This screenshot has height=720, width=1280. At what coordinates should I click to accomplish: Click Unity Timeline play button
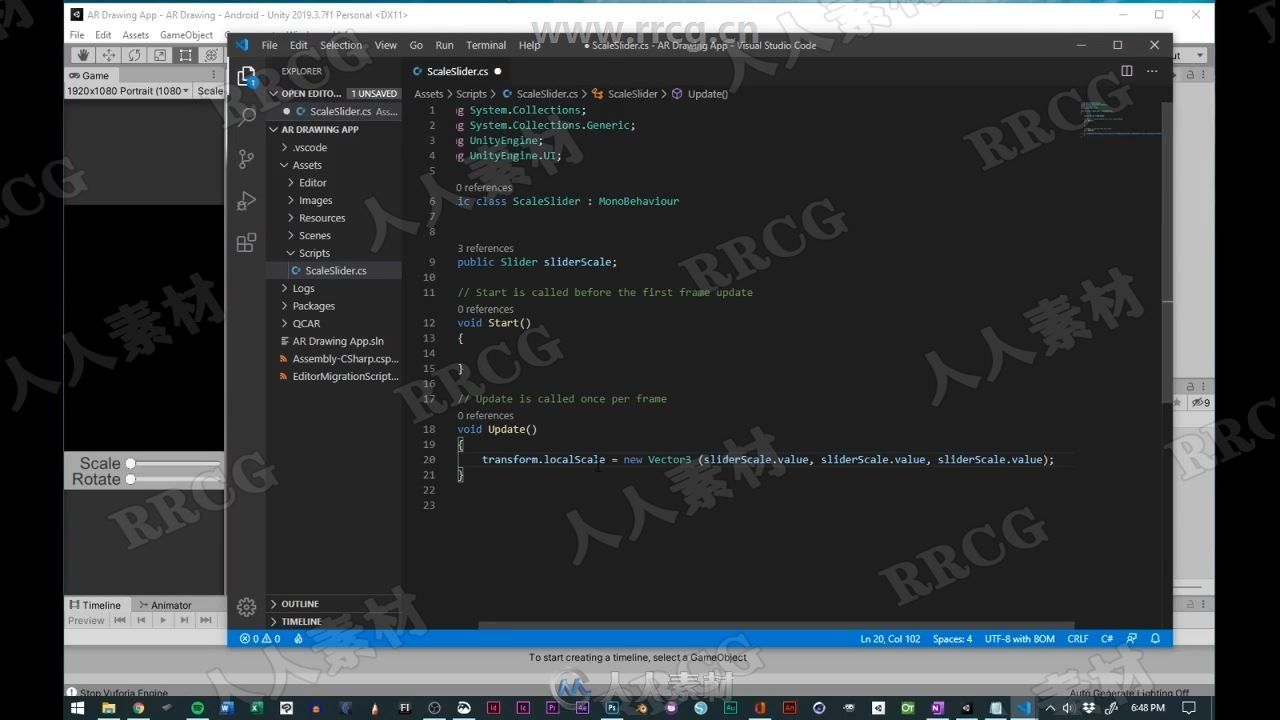click(x=163, y=620)
